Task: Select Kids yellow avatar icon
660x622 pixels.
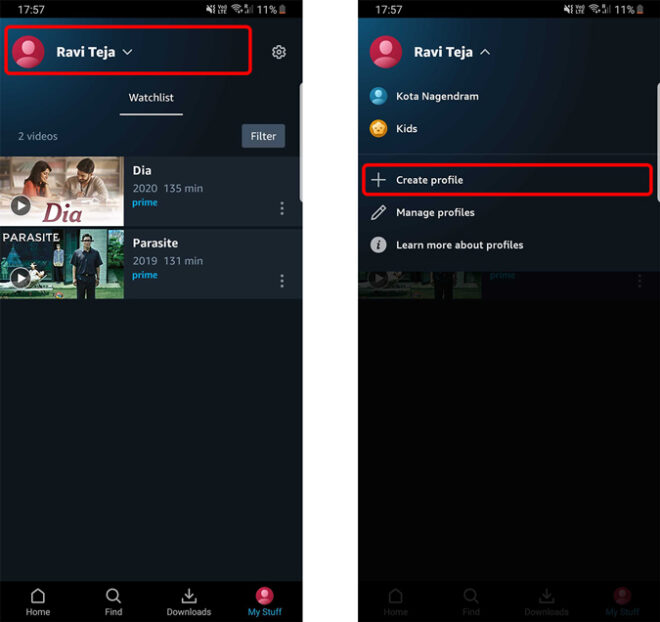Action: (378, 128)
